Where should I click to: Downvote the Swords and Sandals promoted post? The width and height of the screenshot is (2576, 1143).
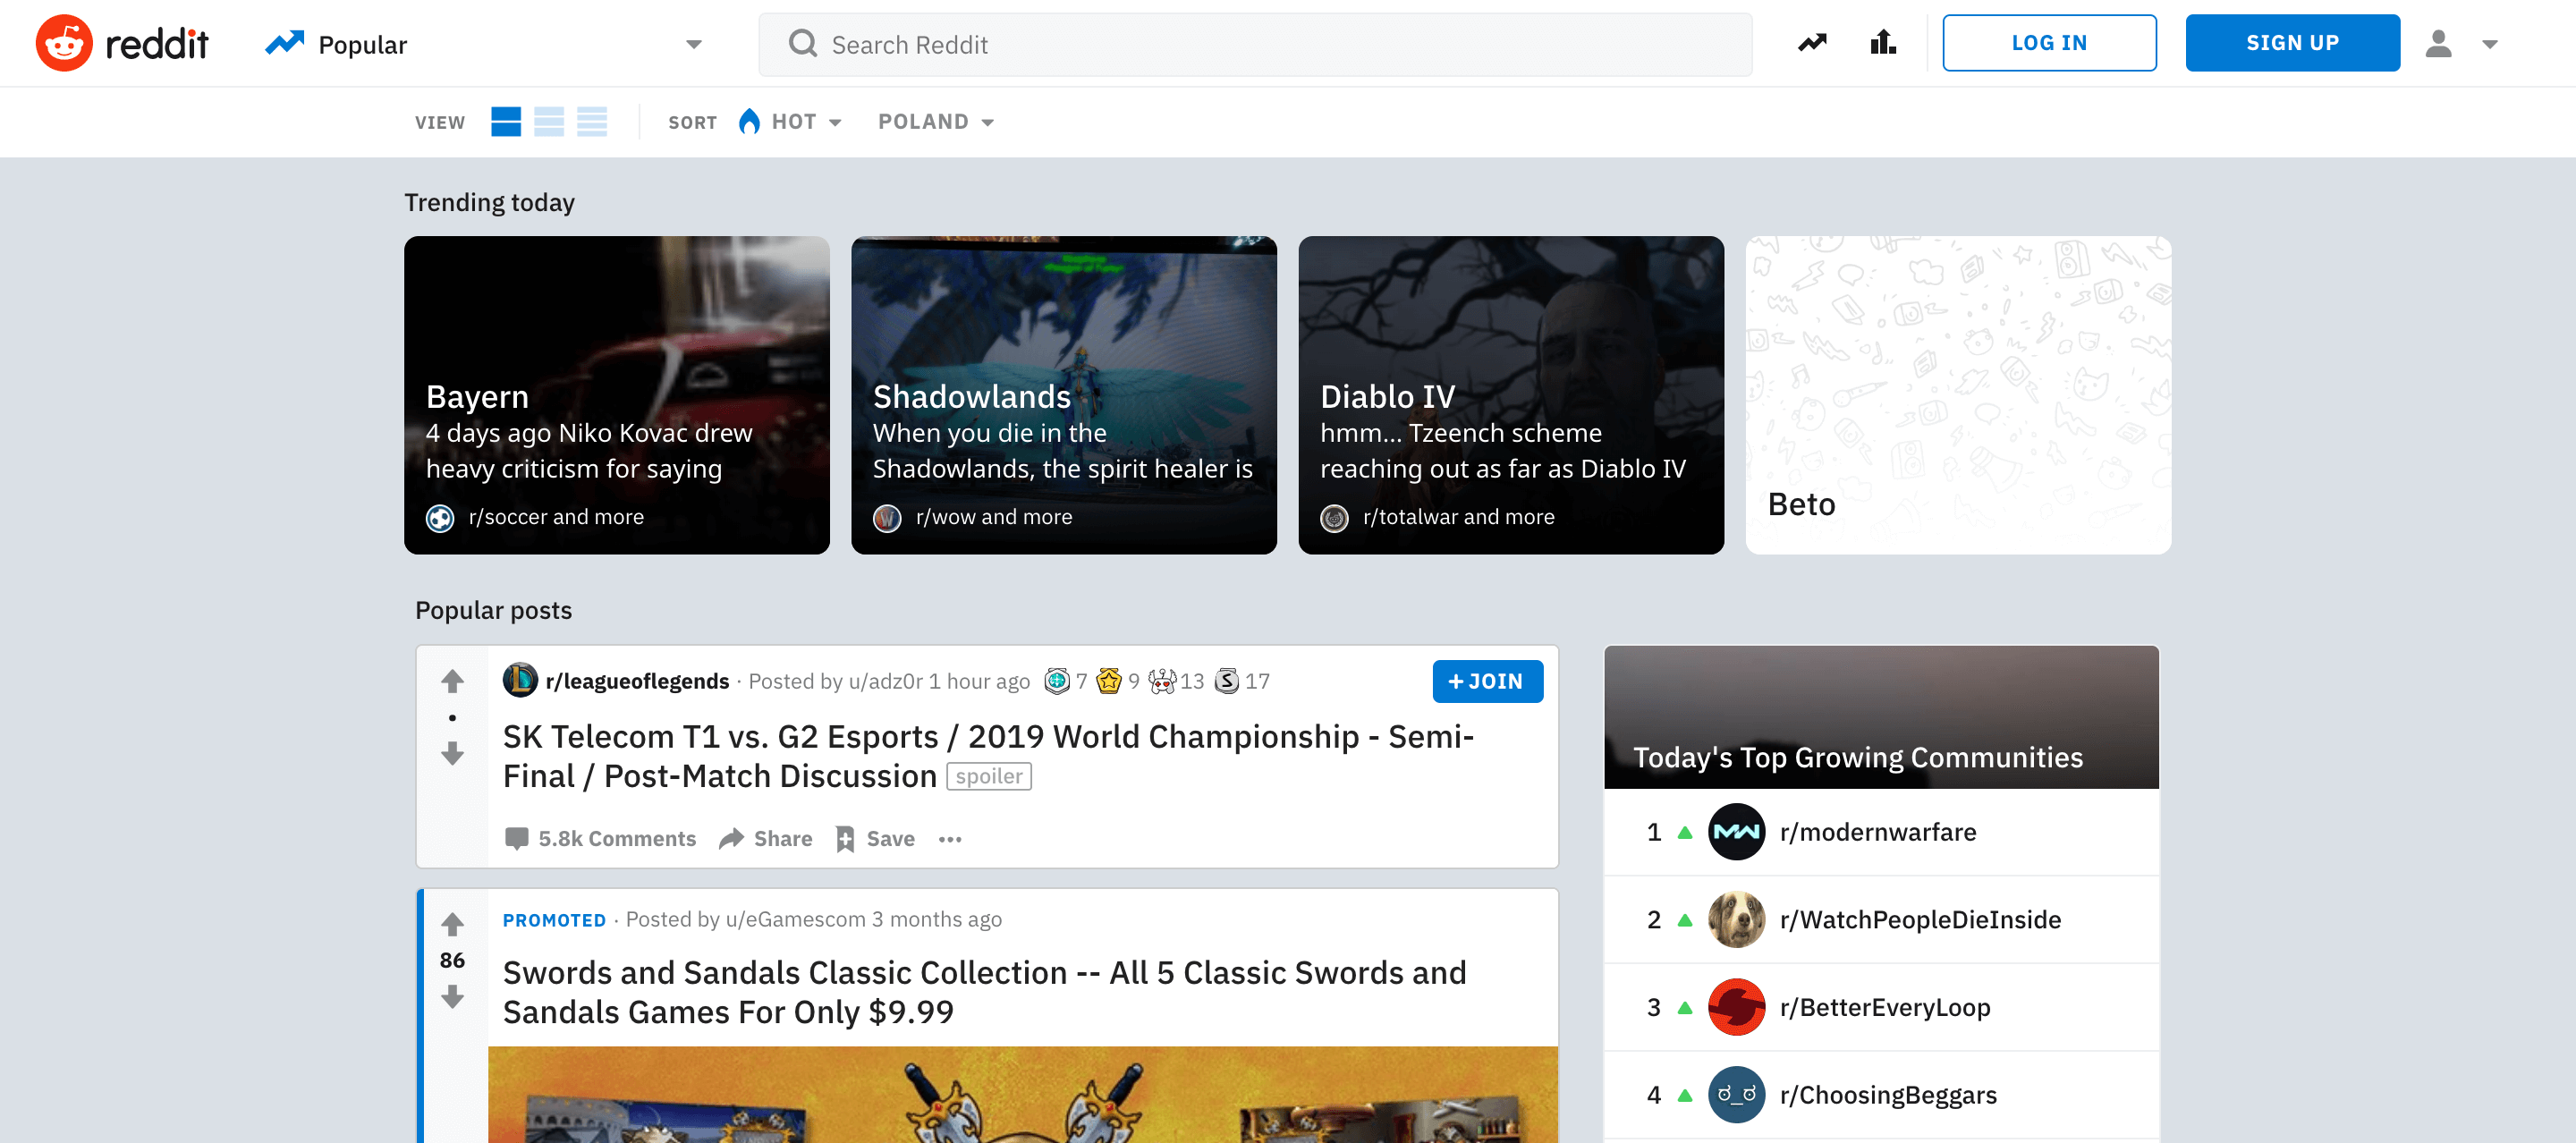click(x=452, y=996)
